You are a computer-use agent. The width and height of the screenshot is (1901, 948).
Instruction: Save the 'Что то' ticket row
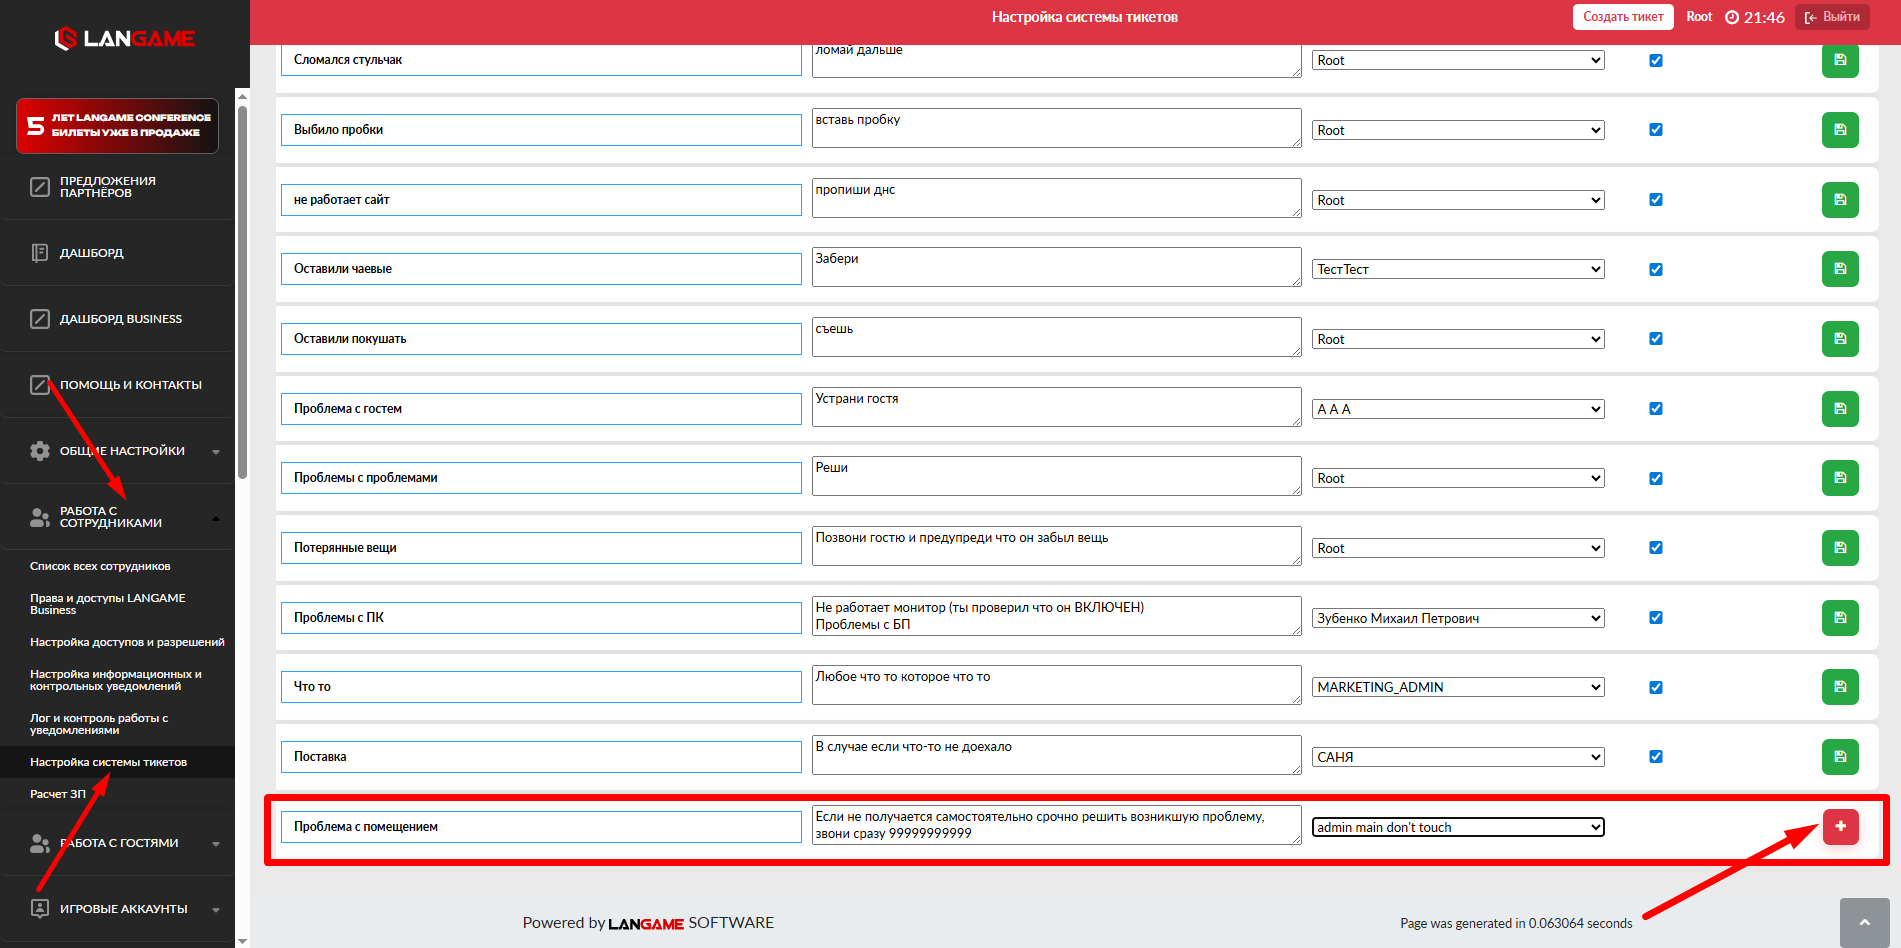pyautogui.click(x=1840, y=687)
